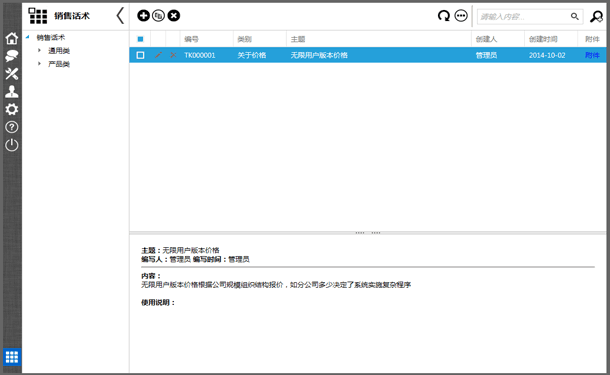The image size is (610, 375).
Task: Open the 附件 link on row TK000001
Action: 592,55
